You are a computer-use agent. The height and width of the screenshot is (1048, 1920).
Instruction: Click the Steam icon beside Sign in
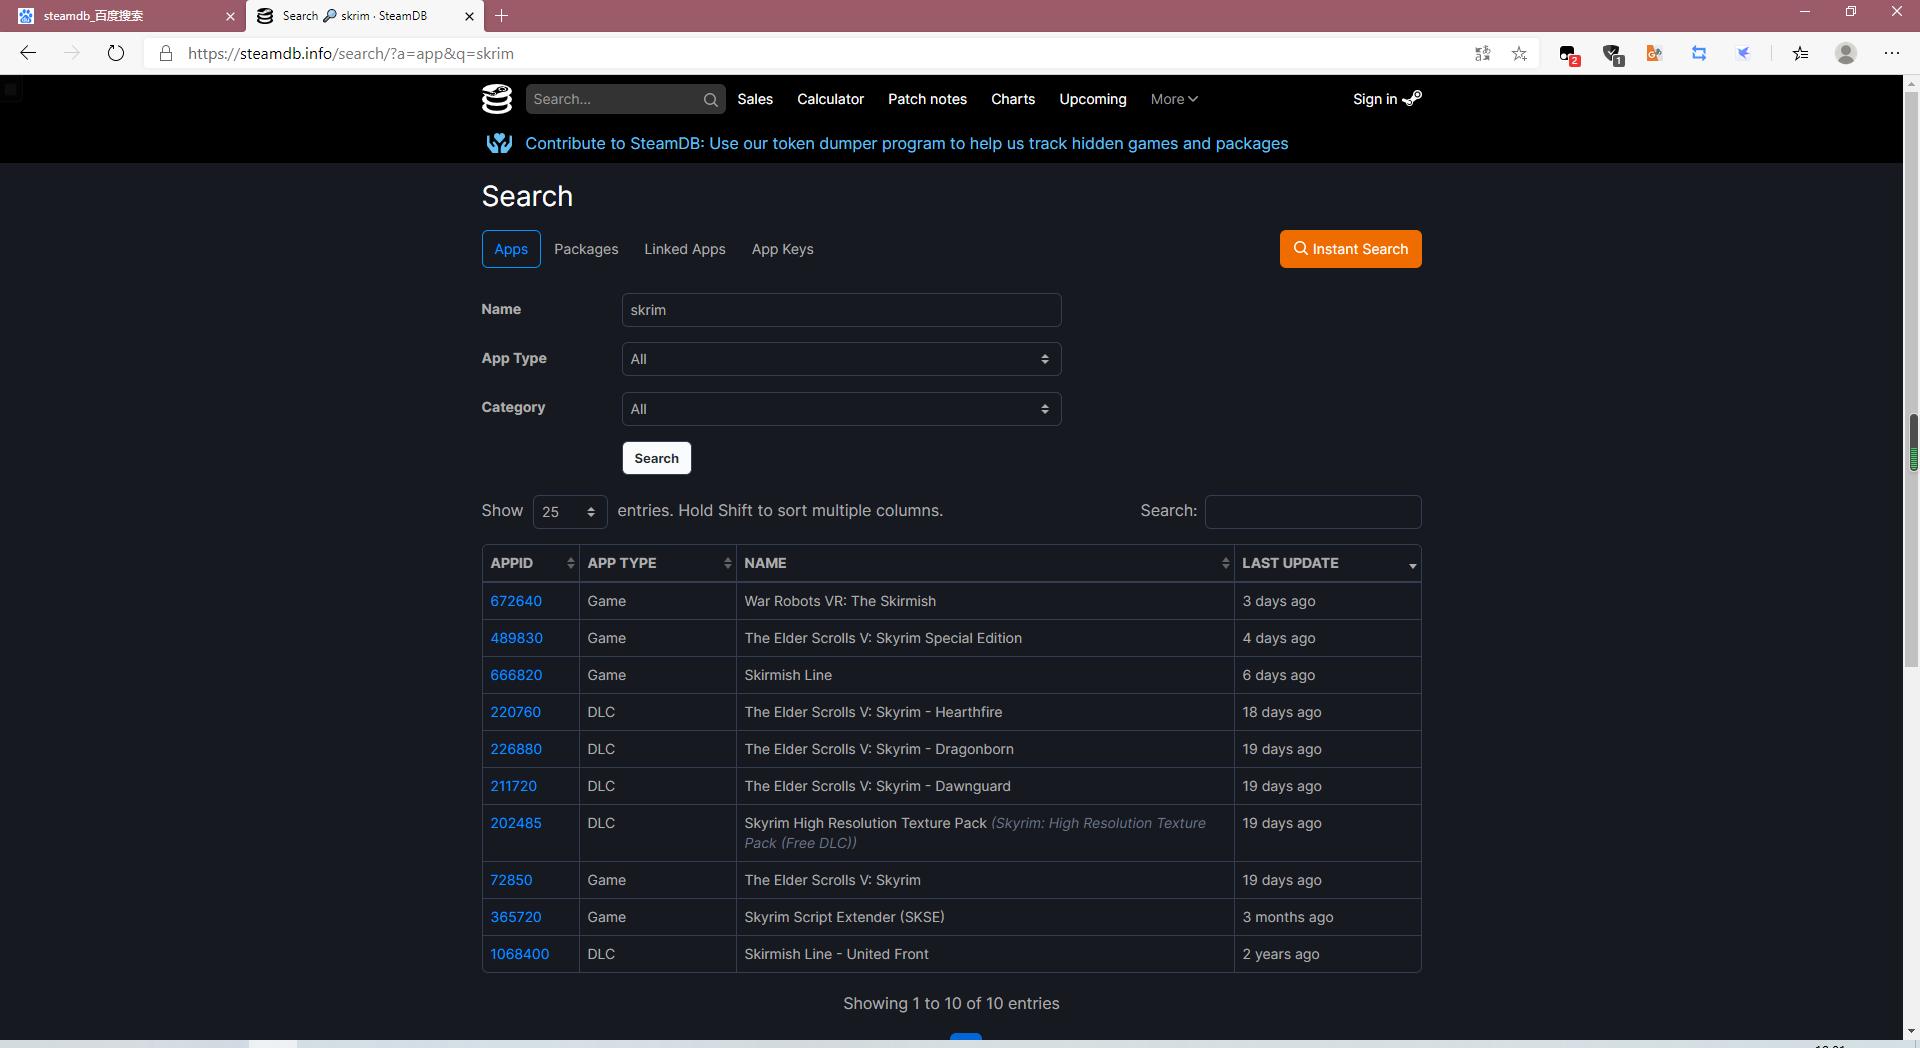click(x=1412, y=98)
